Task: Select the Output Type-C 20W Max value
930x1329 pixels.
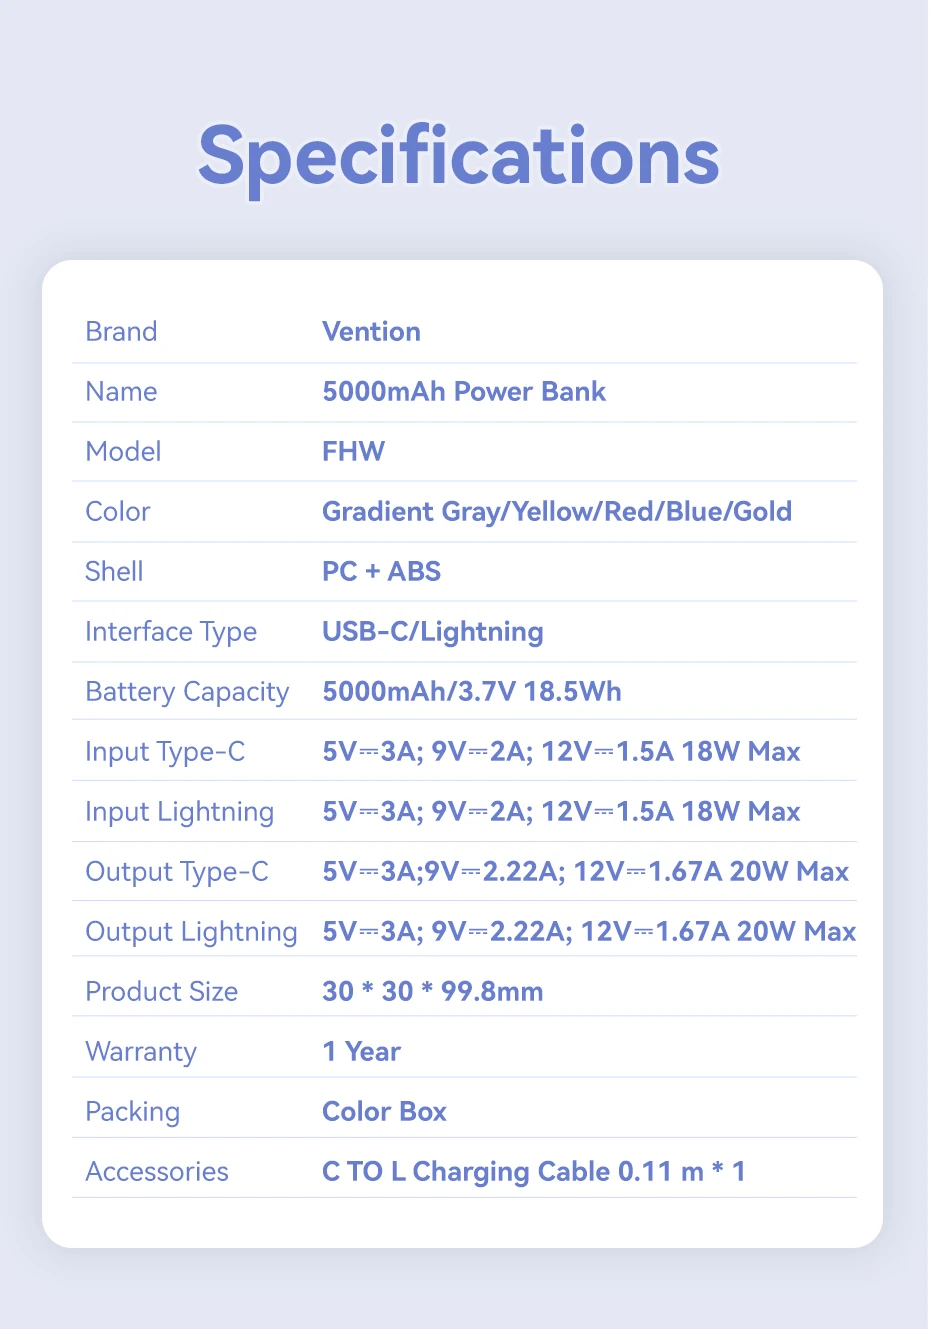Action: coord(586,871)
